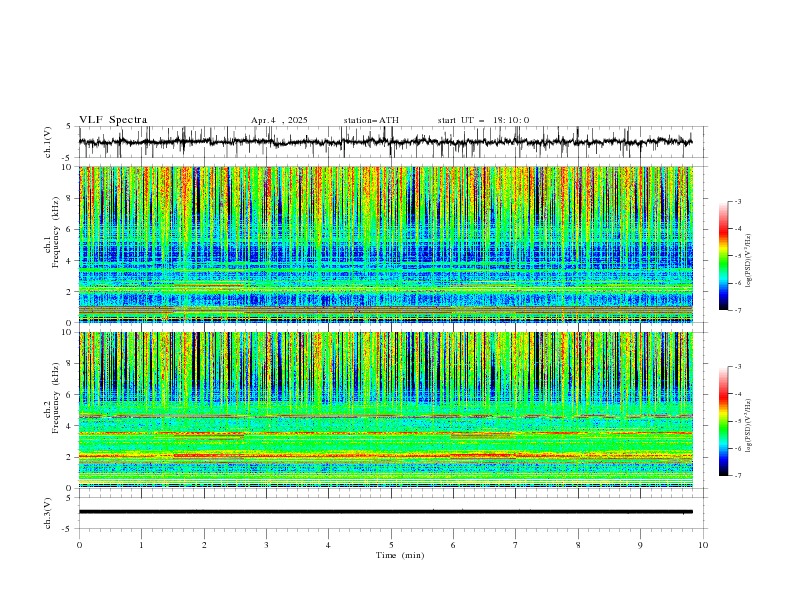Click the ch.1 voltage waveform trace
This screenshot has height=612, width=792.
point(385,142)
